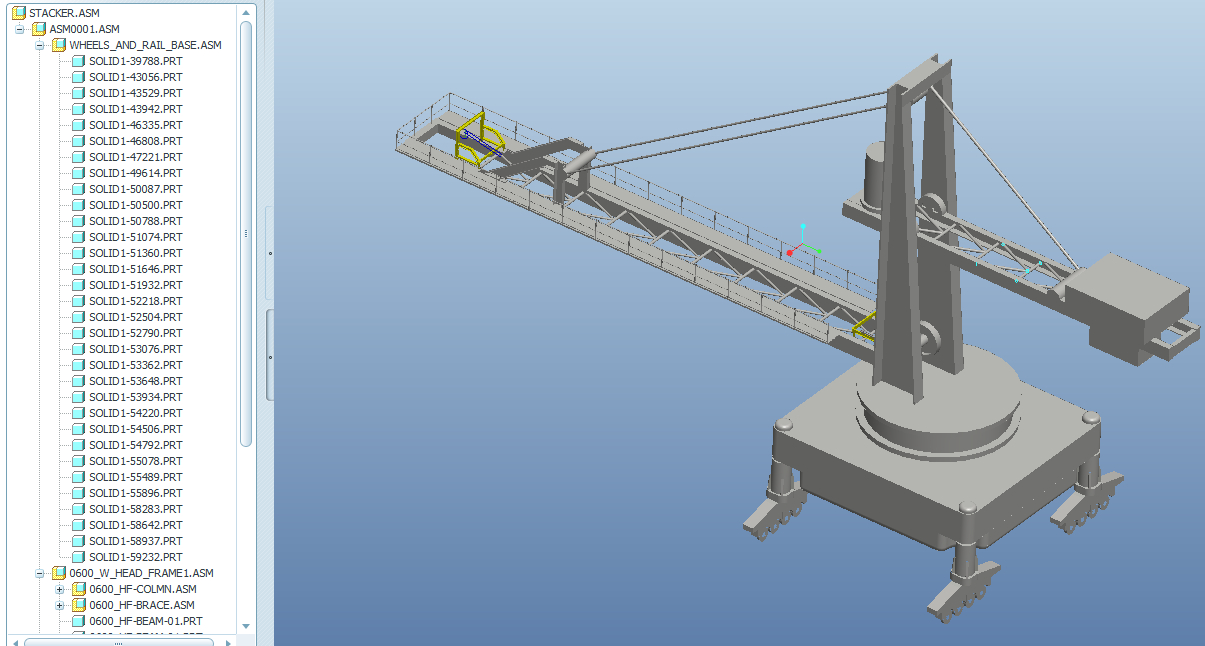Collapse the 0600_W_HEAD_FRAME1.ASM node
Screen dimensions: 1205x646
39,573
